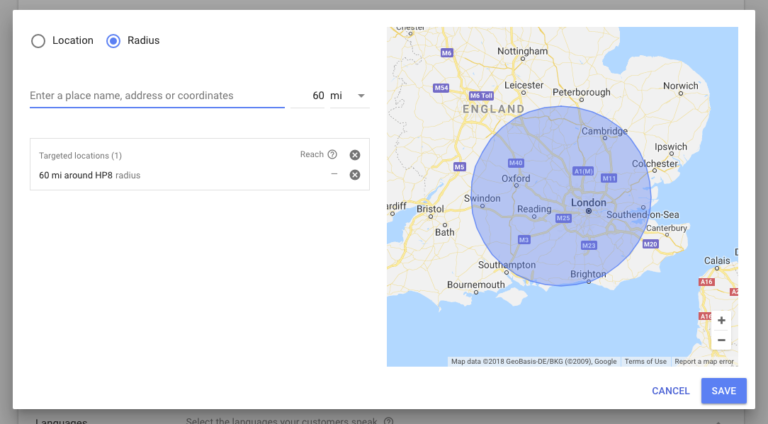Click the M5 motorway marker on the map
The height and width of the screenshot is (424, 768).
click(459, 166)
